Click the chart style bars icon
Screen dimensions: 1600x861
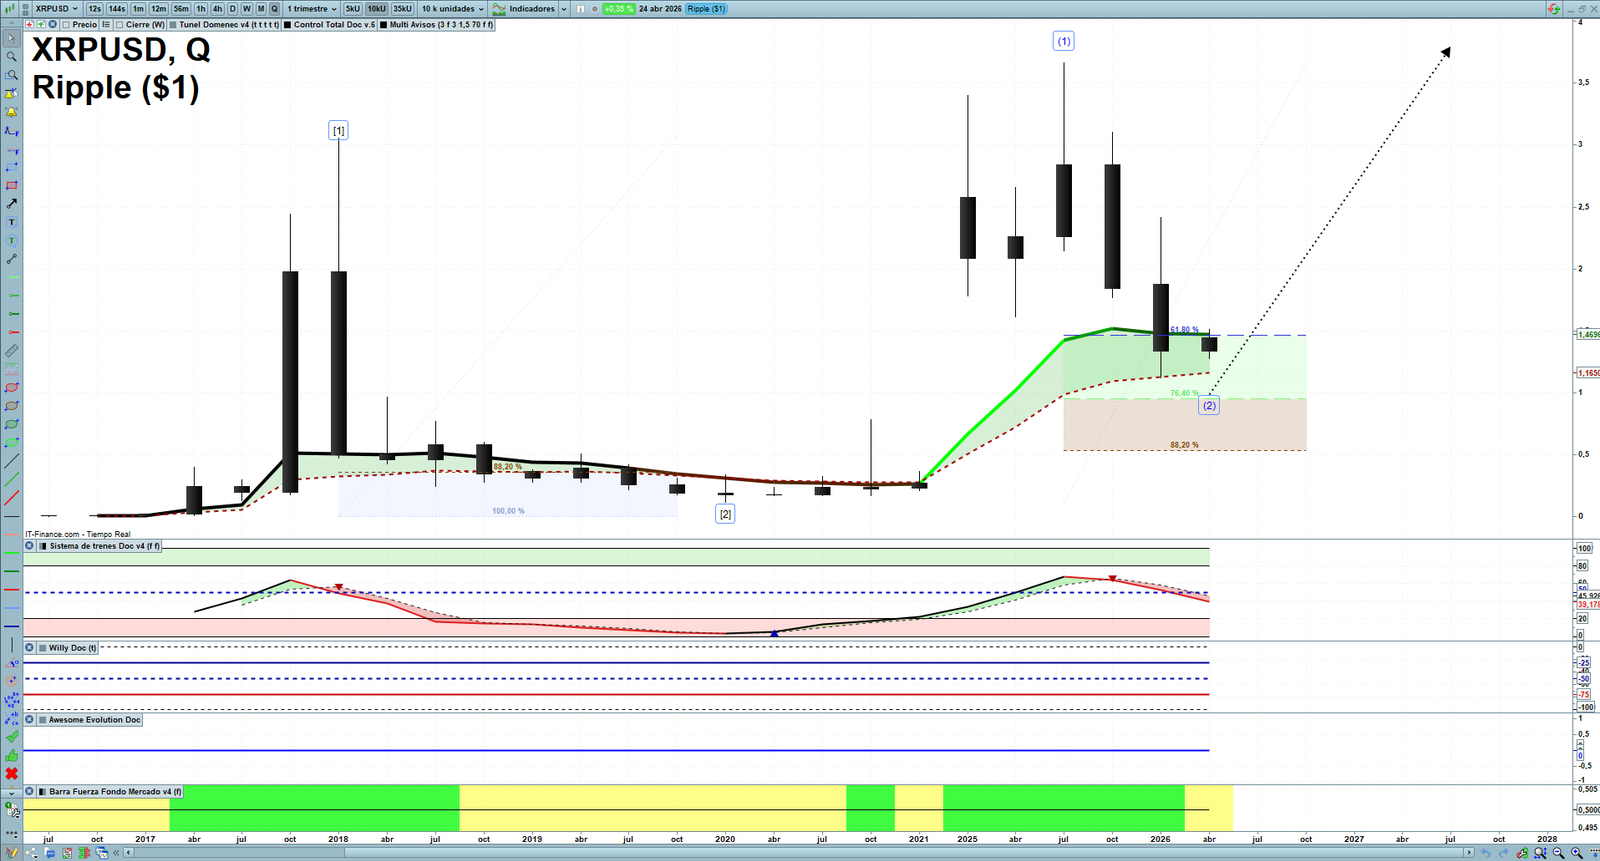tap(11, 9)
